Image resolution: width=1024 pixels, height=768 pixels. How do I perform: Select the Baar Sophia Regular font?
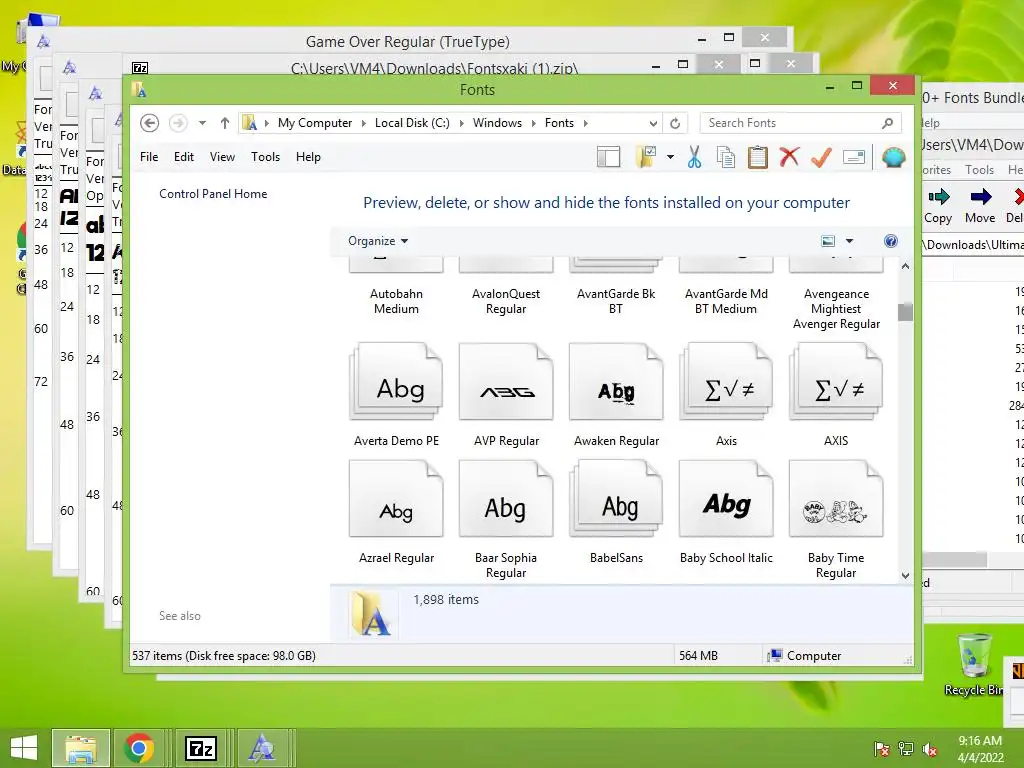tap(506, 519)
